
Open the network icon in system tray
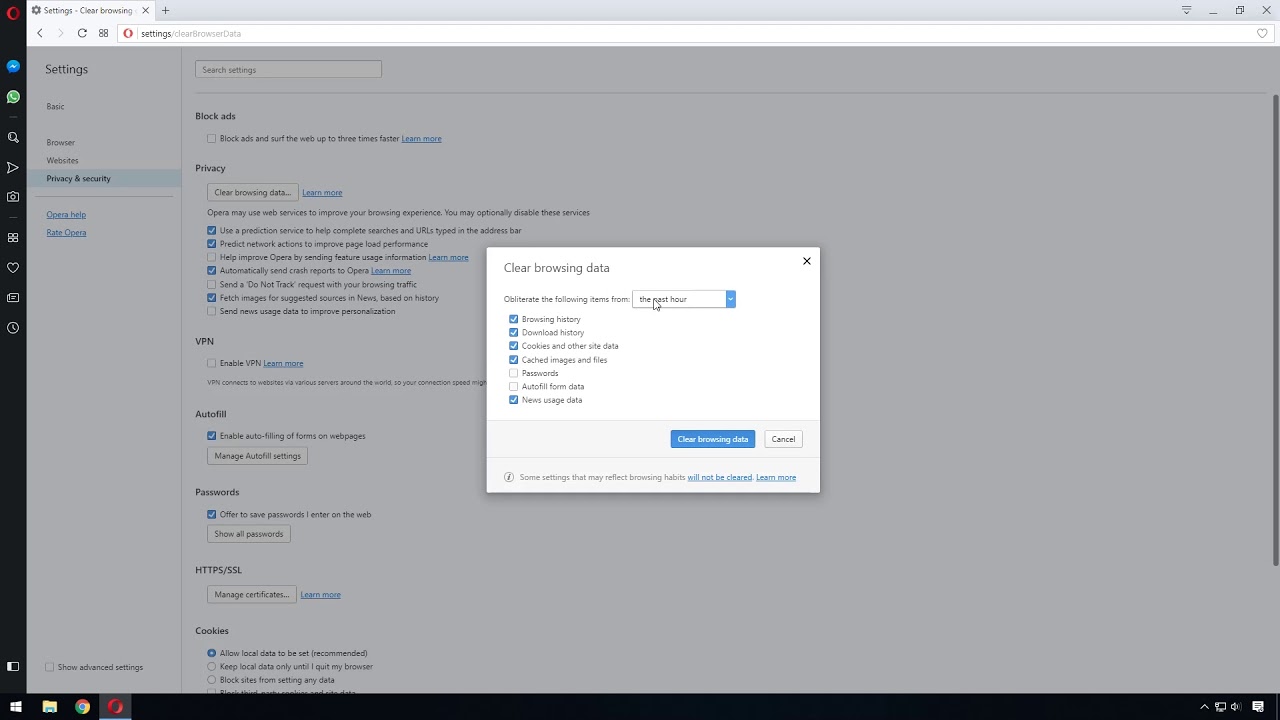click(x=1220, y=707)
